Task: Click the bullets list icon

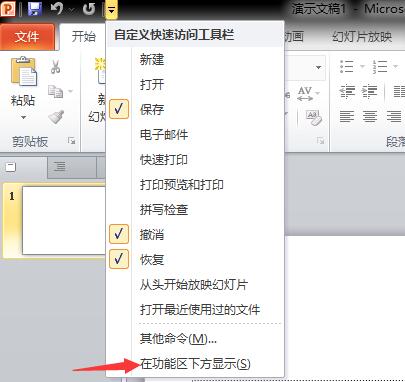Action: pos(347,67)
